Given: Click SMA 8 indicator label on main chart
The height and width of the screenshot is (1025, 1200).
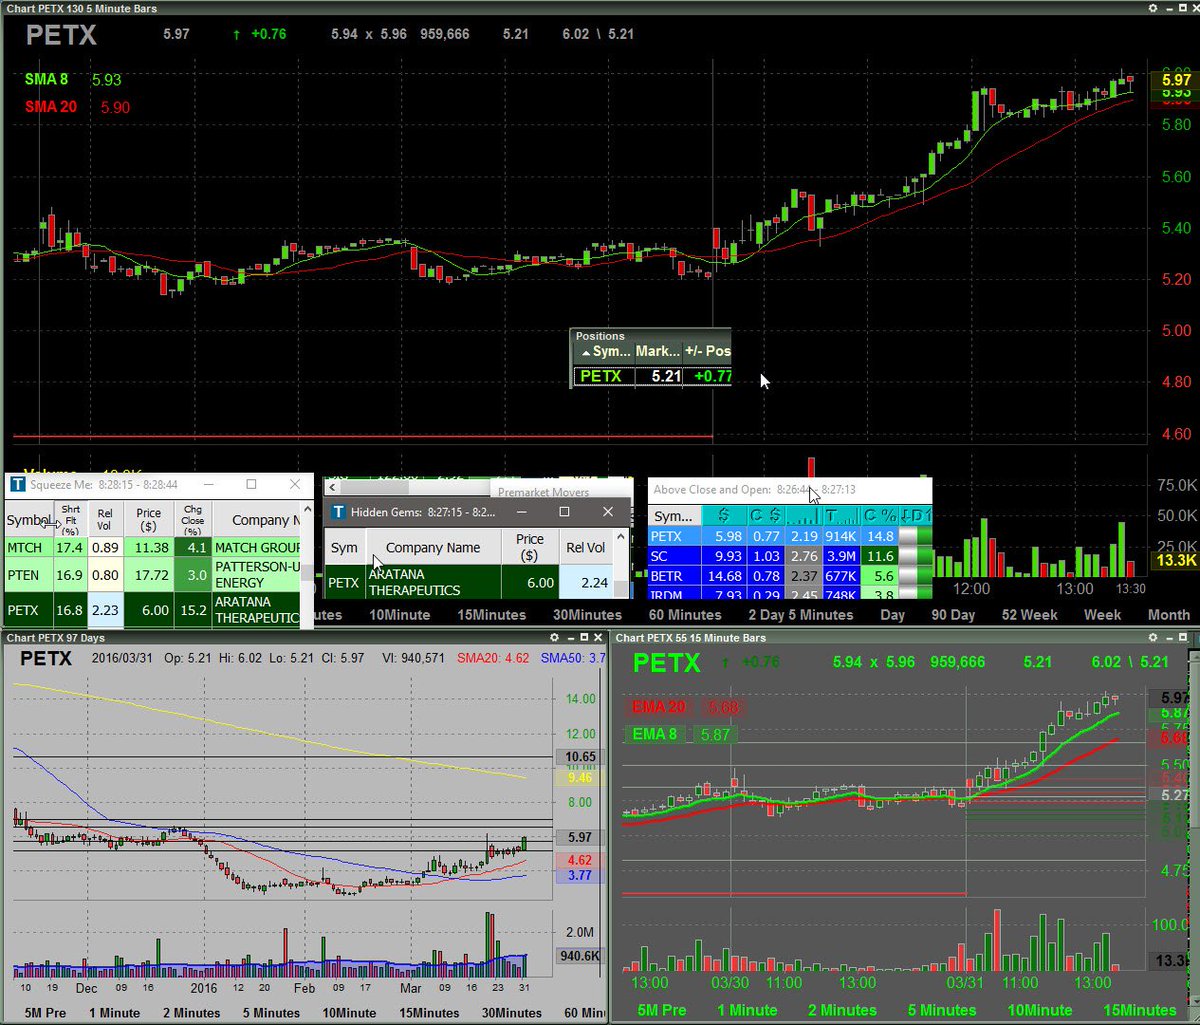Looking at the screenshot, I should coord(47,79).
